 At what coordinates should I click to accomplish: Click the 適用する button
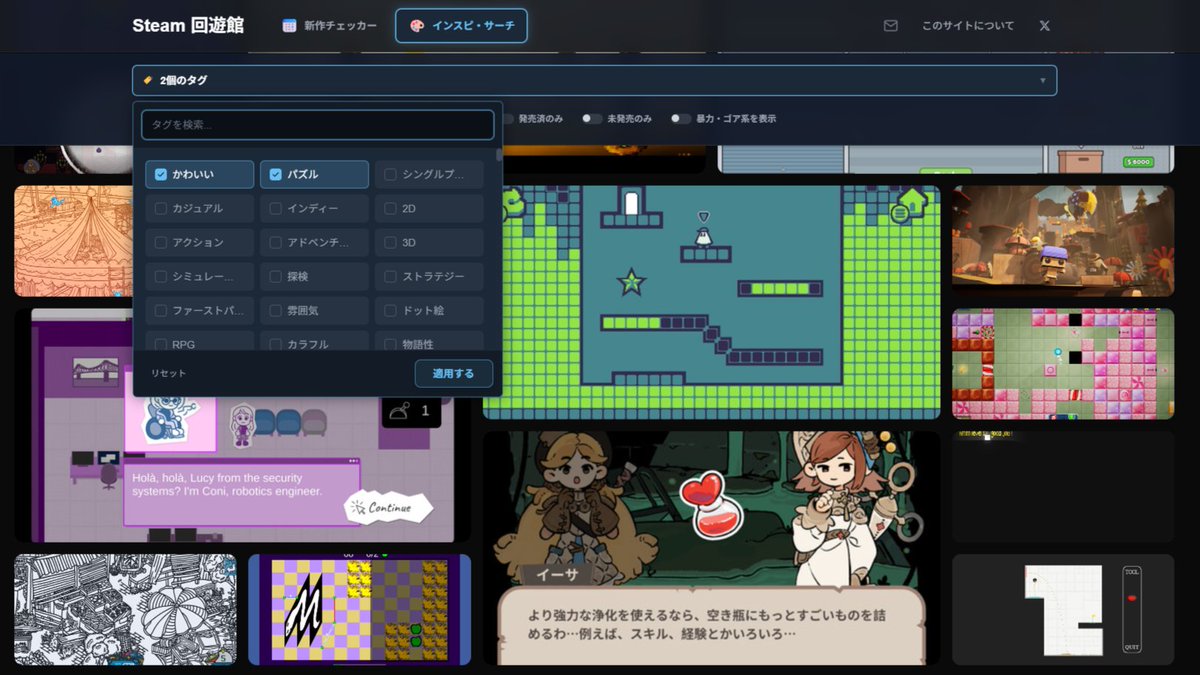454,374
